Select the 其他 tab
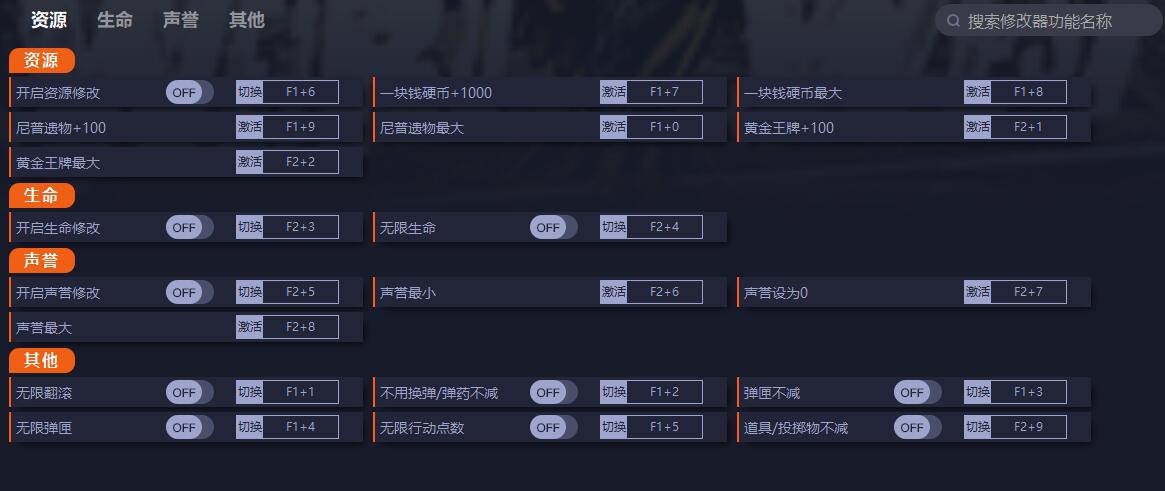The height and width of the screenshot is (491, 1165). [246, 20]
